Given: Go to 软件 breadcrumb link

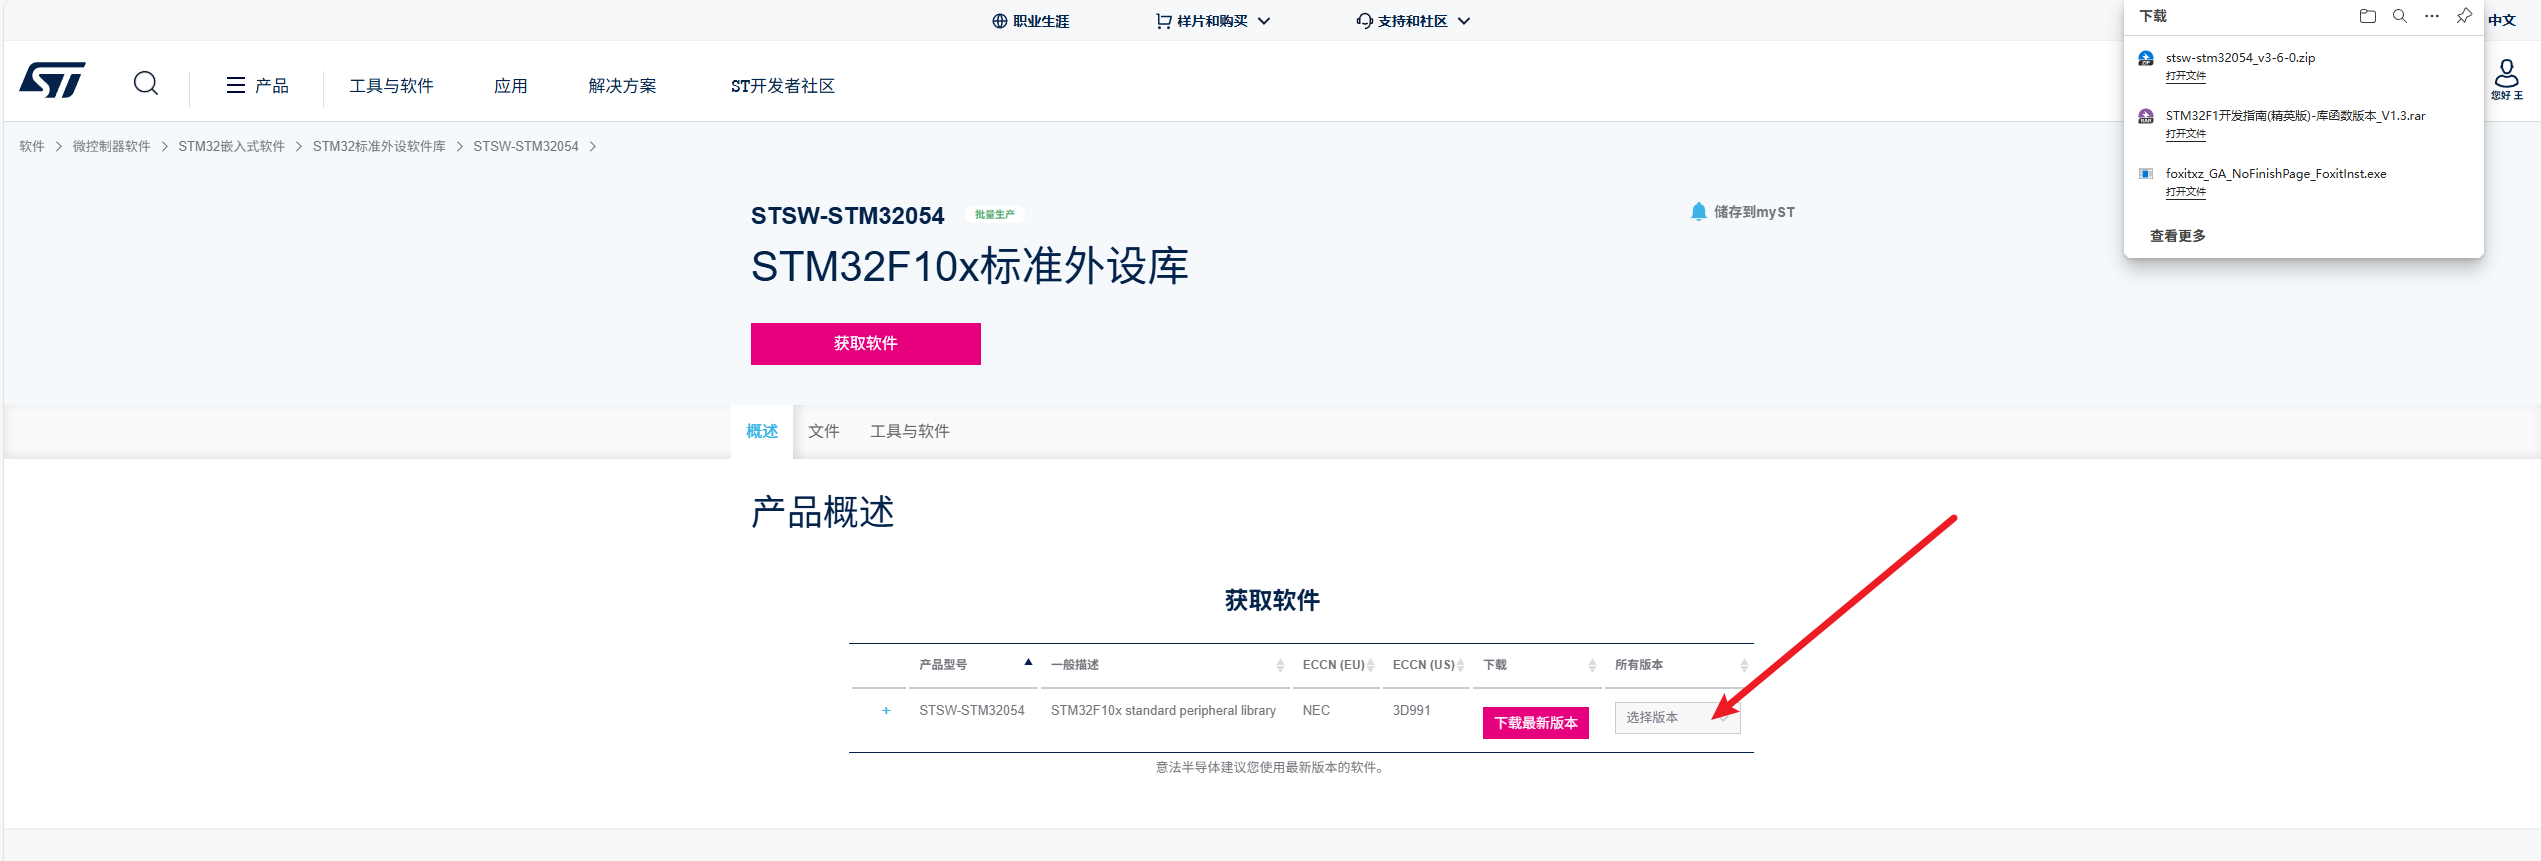Looking at the screenshot, I should click(x=32, y=147).
